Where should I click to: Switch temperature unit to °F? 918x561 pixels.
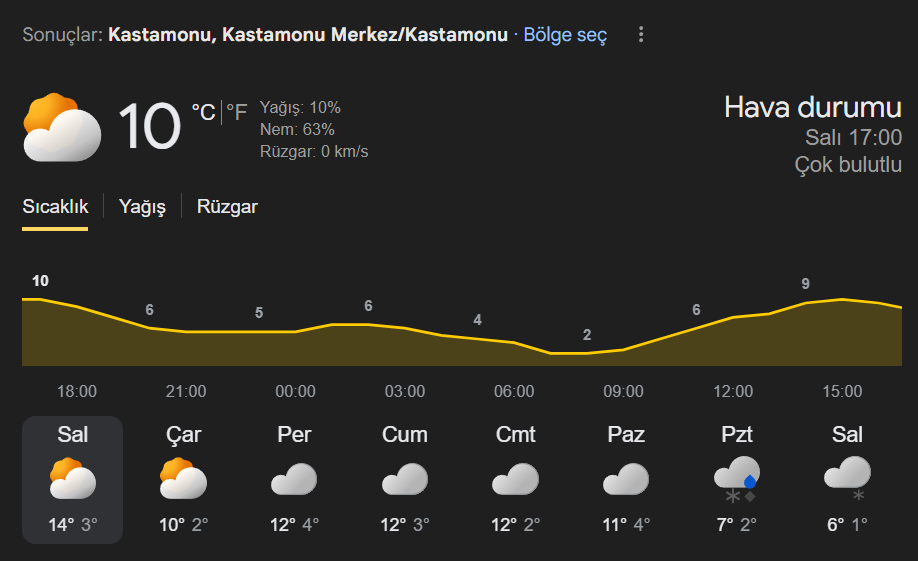237,112
